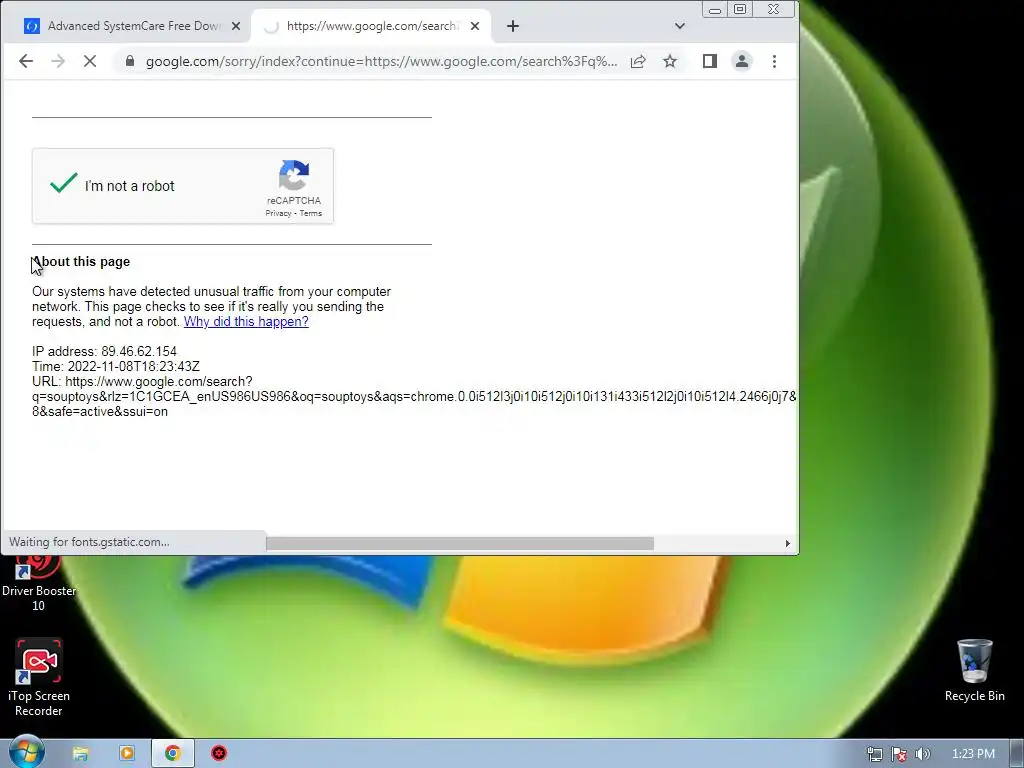Launch iTop Screen Recorder desktop icon

39,678
